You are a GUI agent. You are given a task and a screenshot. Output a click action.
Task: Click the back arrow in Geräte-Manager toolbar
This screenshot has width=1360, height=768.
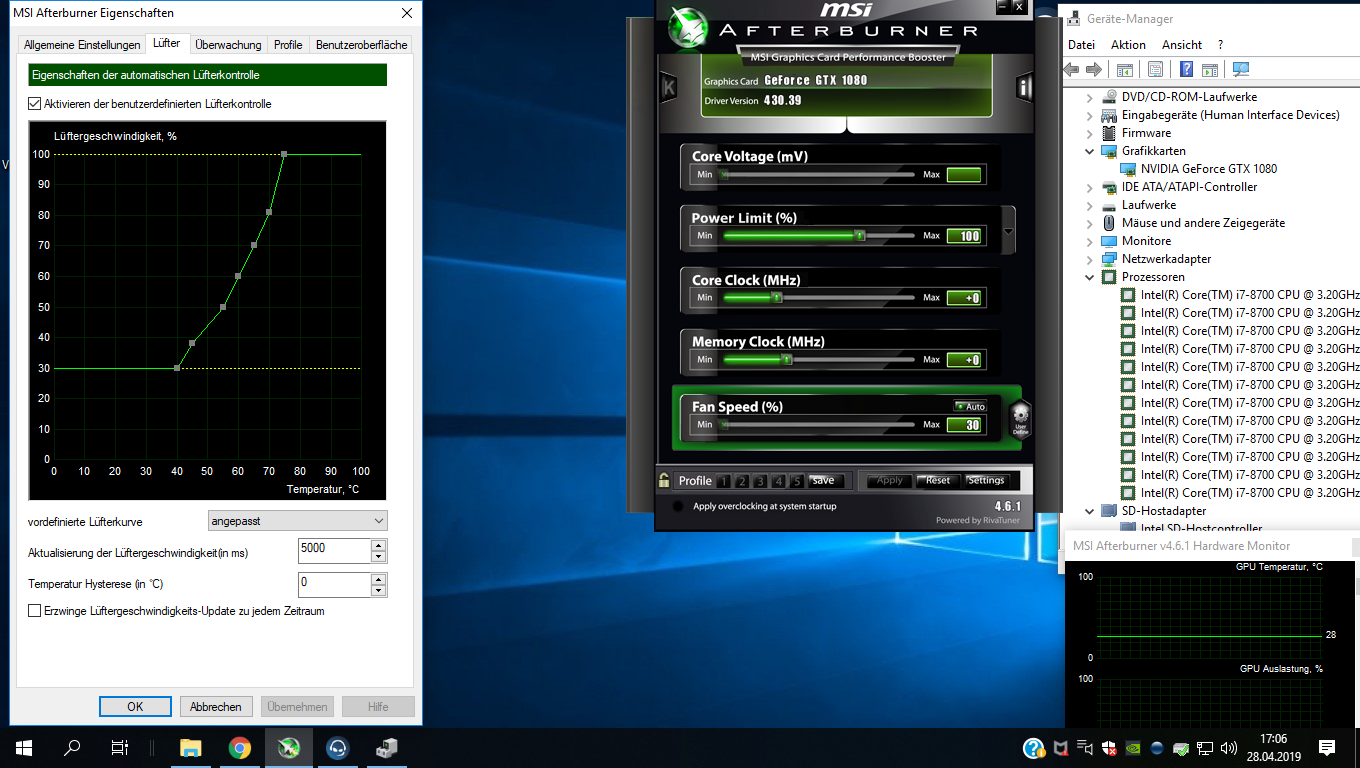pos(1071,69)
